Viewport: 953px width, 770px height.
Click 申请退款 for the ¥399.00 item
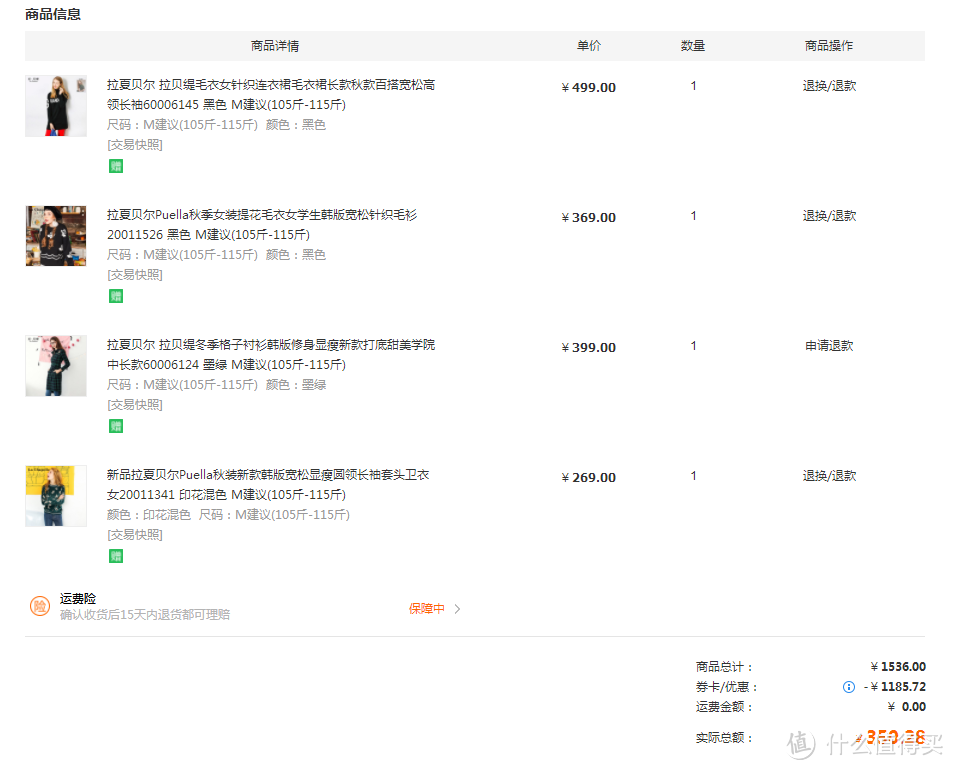(829, 346)
